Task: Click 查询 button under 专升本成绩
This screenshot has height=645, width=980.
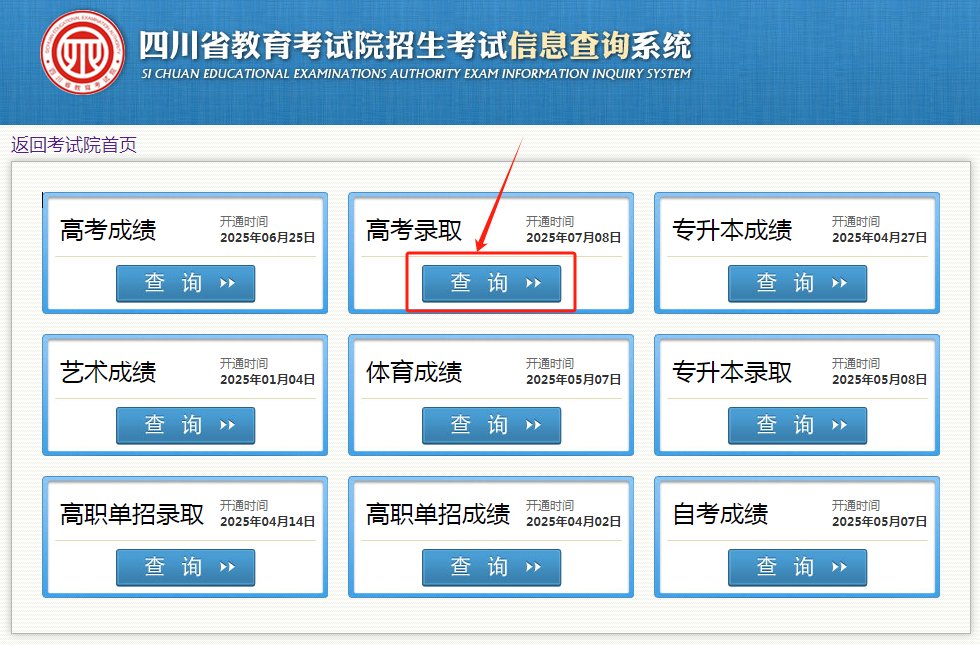Action: click(x=798, y=284)
